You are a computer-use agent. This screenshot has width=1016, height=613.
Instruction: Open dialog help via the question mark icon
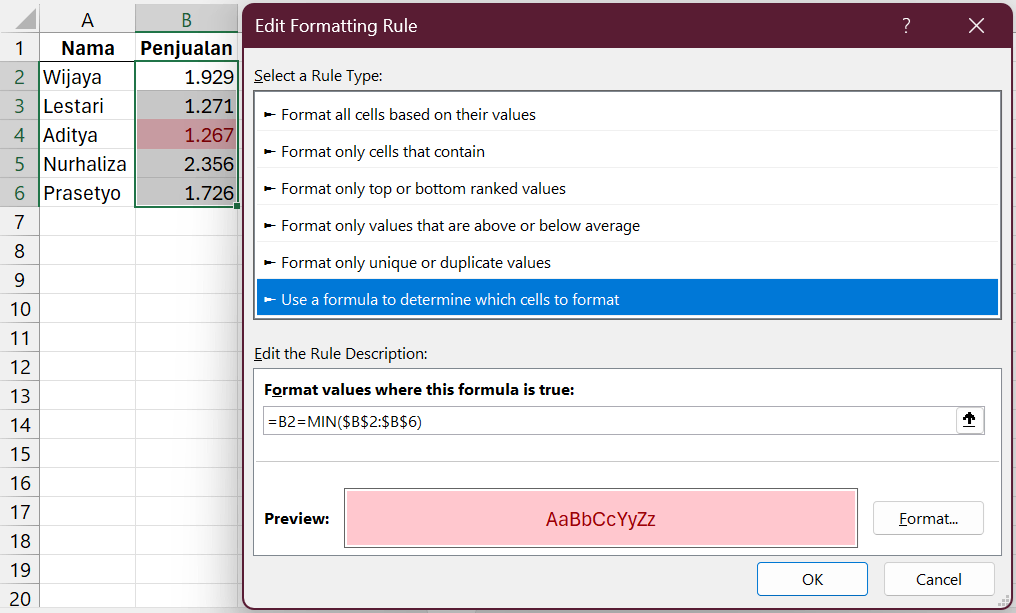tap(906, 26)
